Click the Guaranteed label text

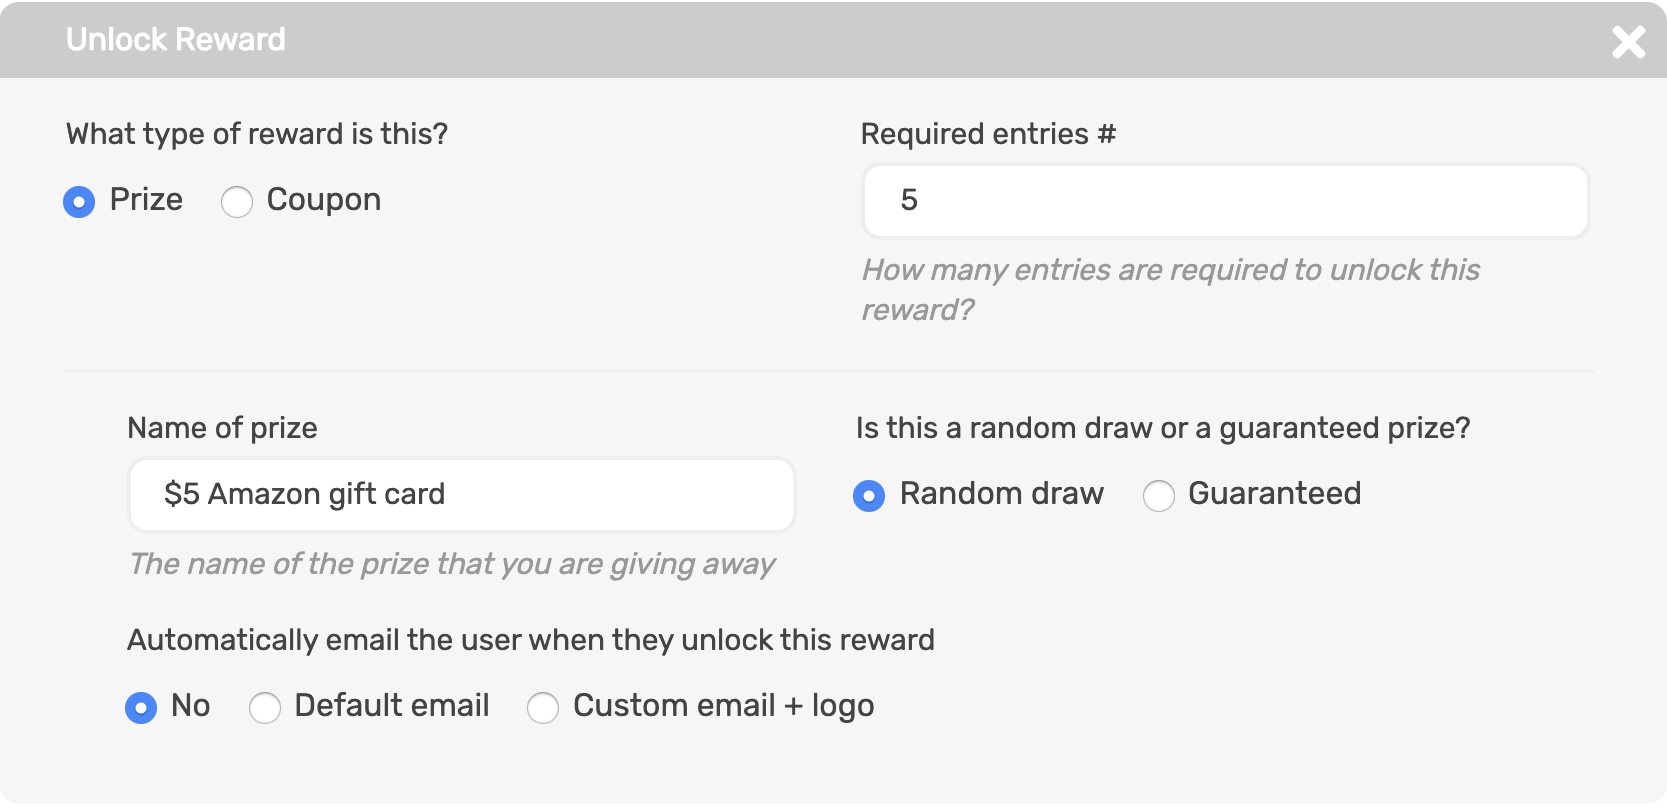pyautogui.click(x=1272, y=494)
